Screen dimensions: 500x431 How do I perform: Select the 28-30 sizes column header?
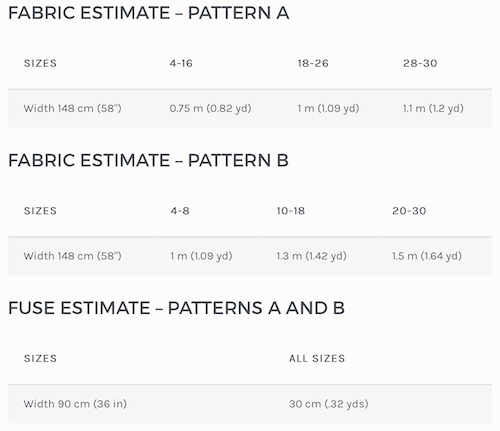tap(420, 63)
